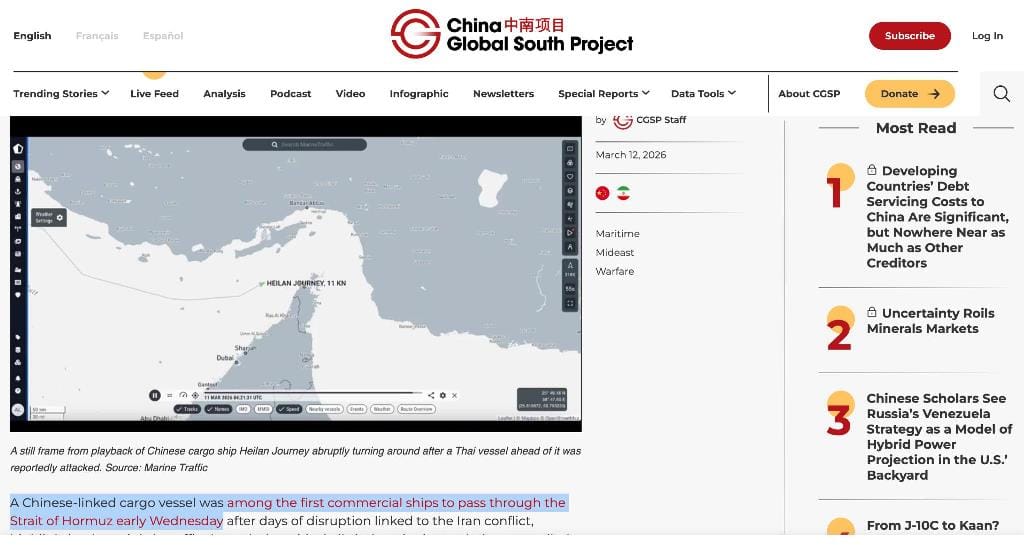Toggle the Speed filter chip
This screenshot has width=1024, height=545.
[289, 409]
